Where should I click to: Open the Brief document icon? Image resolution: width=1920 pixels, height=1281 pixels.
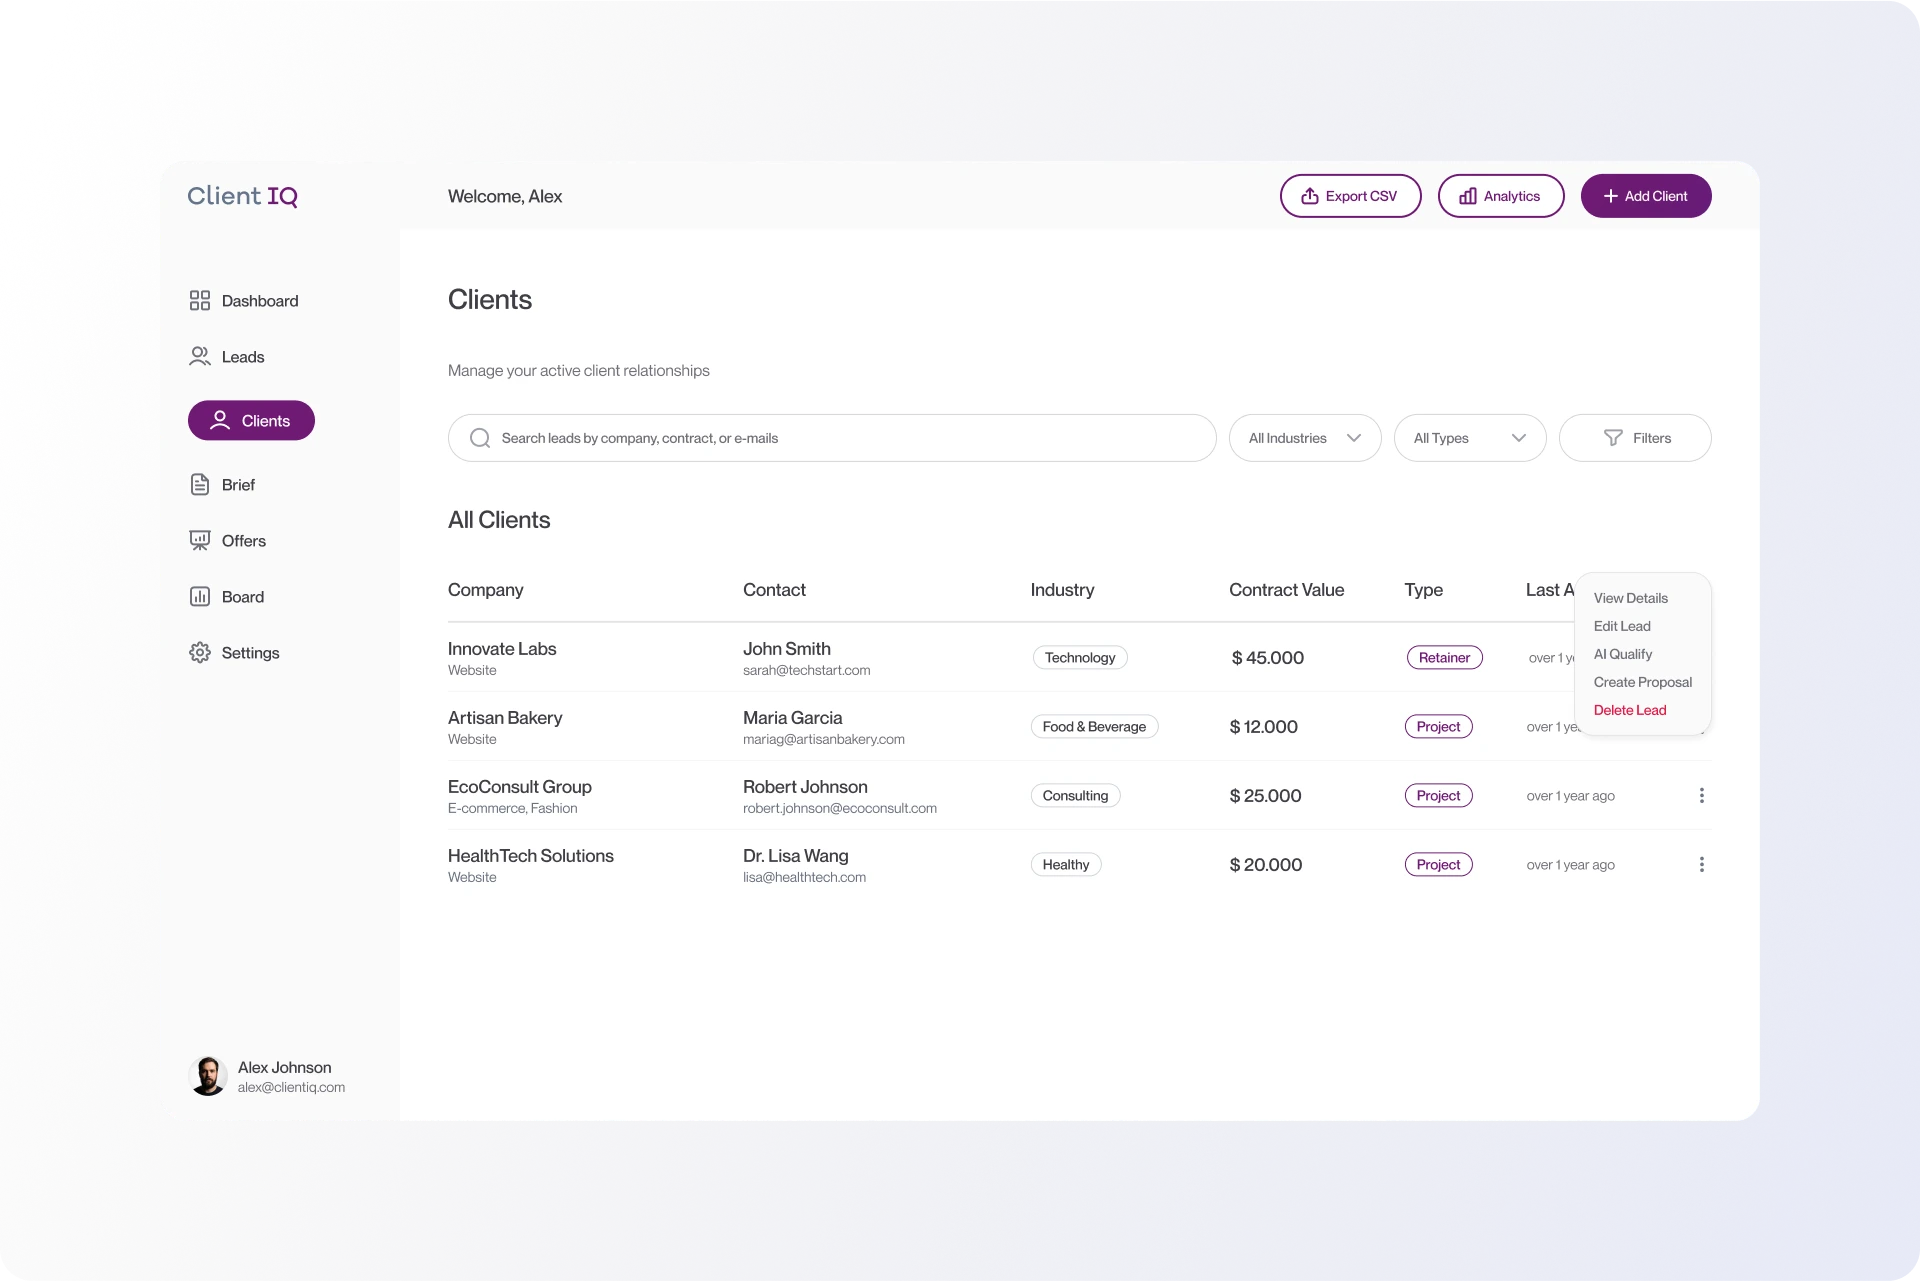[200, 484]
